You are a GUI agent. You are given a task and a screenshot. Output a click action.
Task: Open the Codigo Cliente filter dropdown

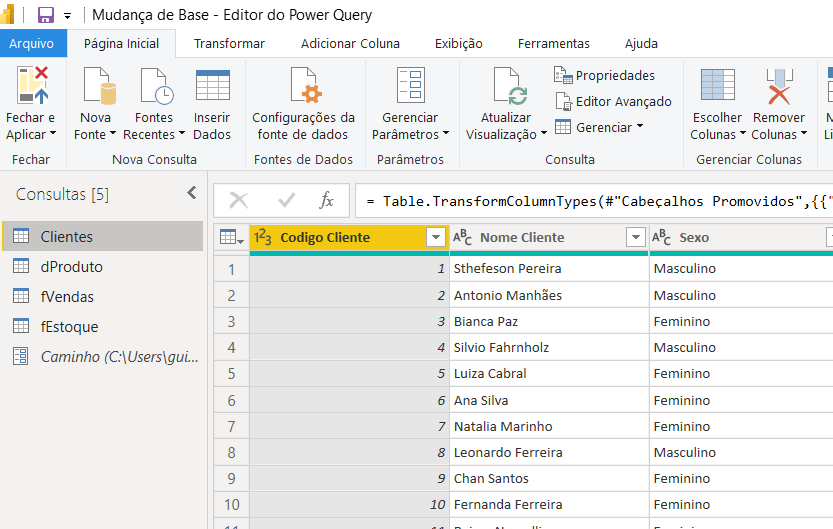point(436,237)
